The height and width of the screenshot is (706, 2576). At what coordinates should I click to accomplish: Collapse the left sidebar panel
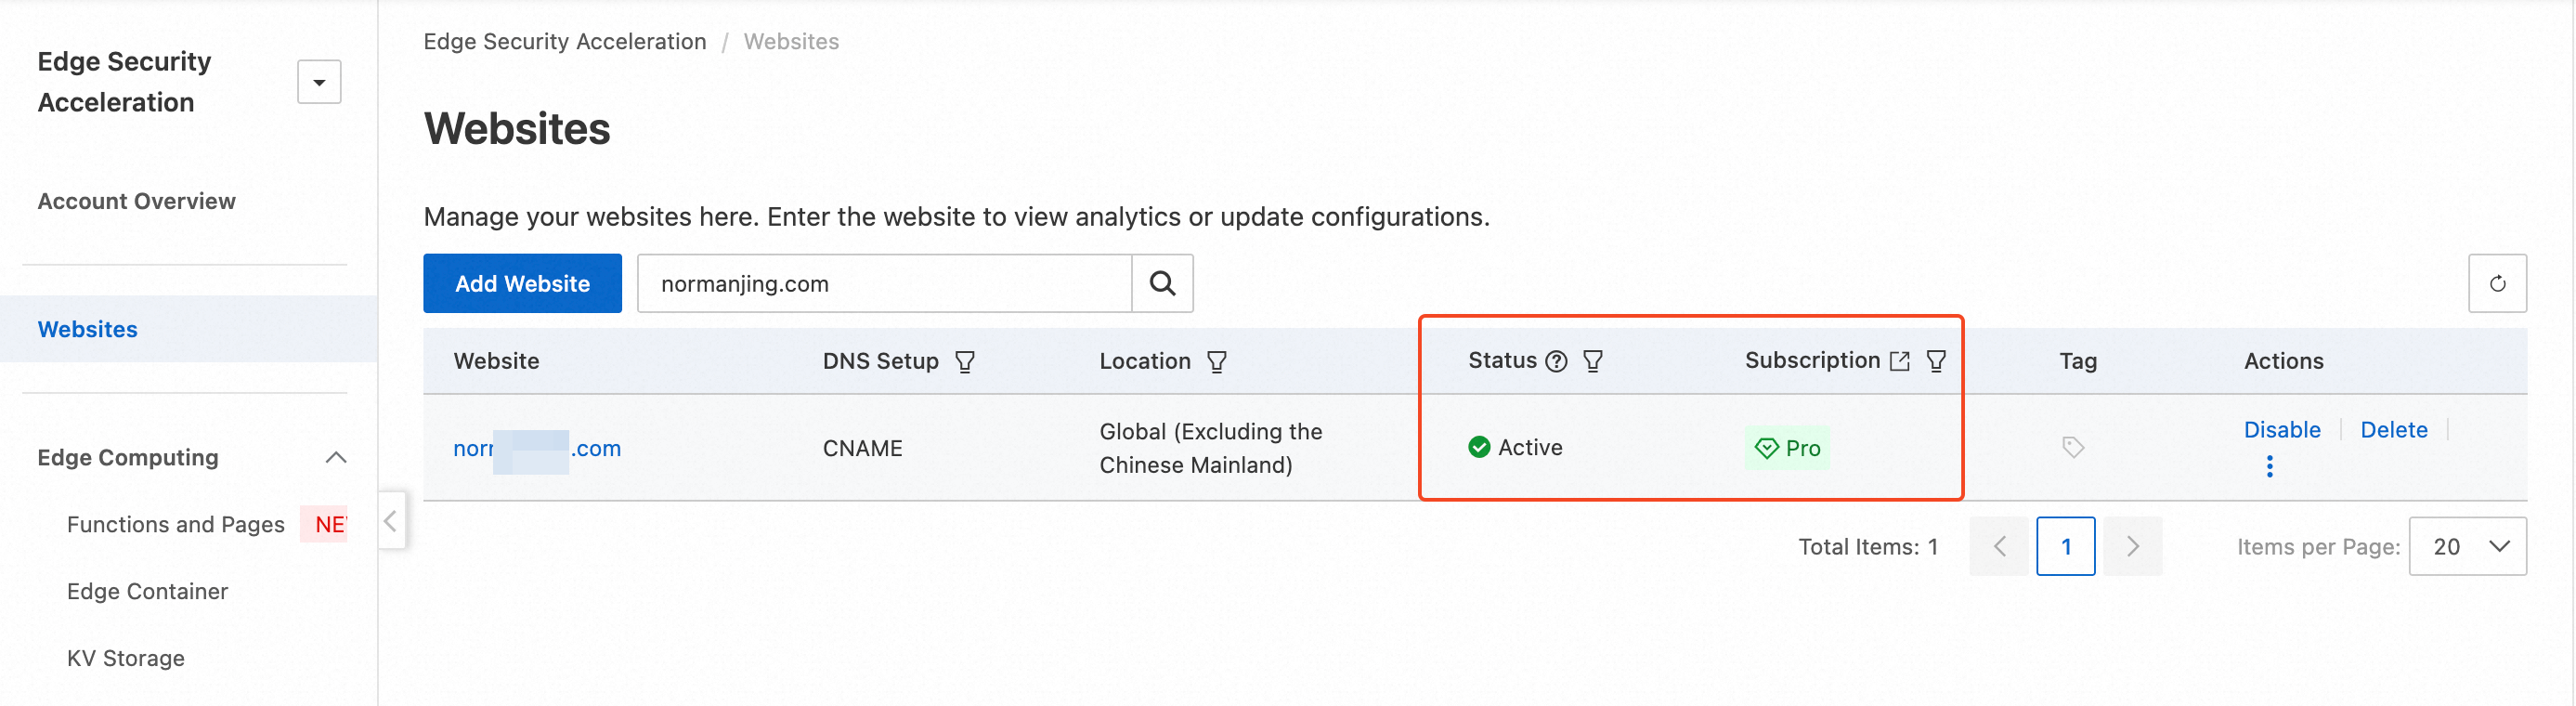click(x=391, y=520)
